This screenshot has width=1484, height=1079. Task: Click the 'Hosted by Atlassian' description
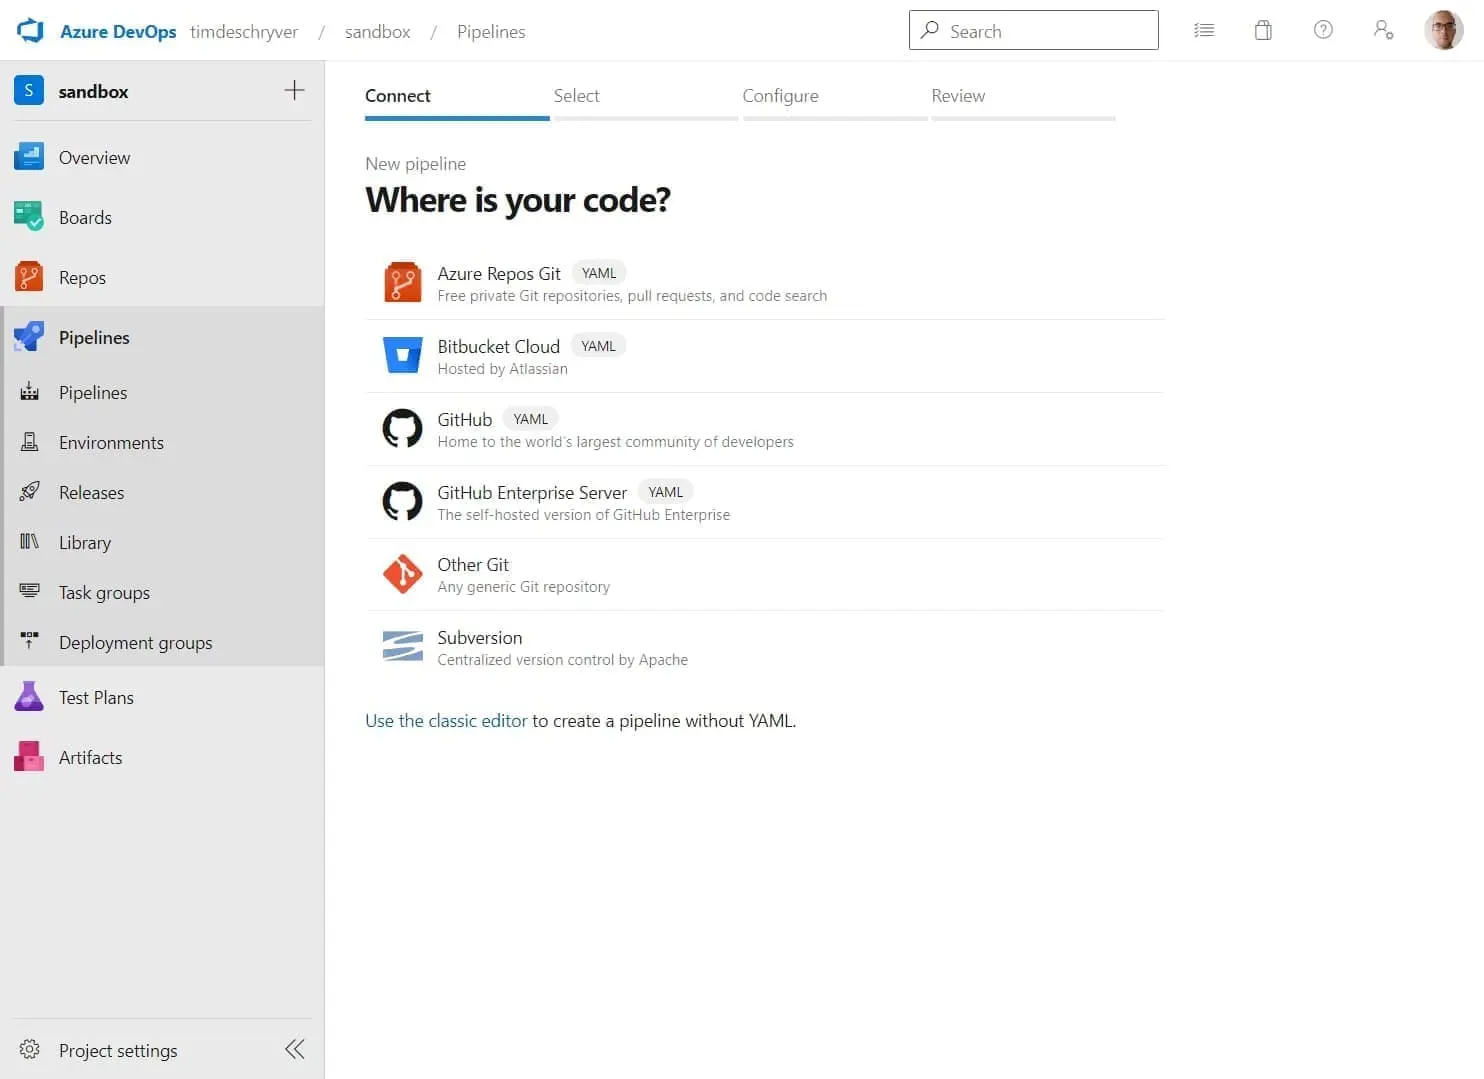coord(502,369)
